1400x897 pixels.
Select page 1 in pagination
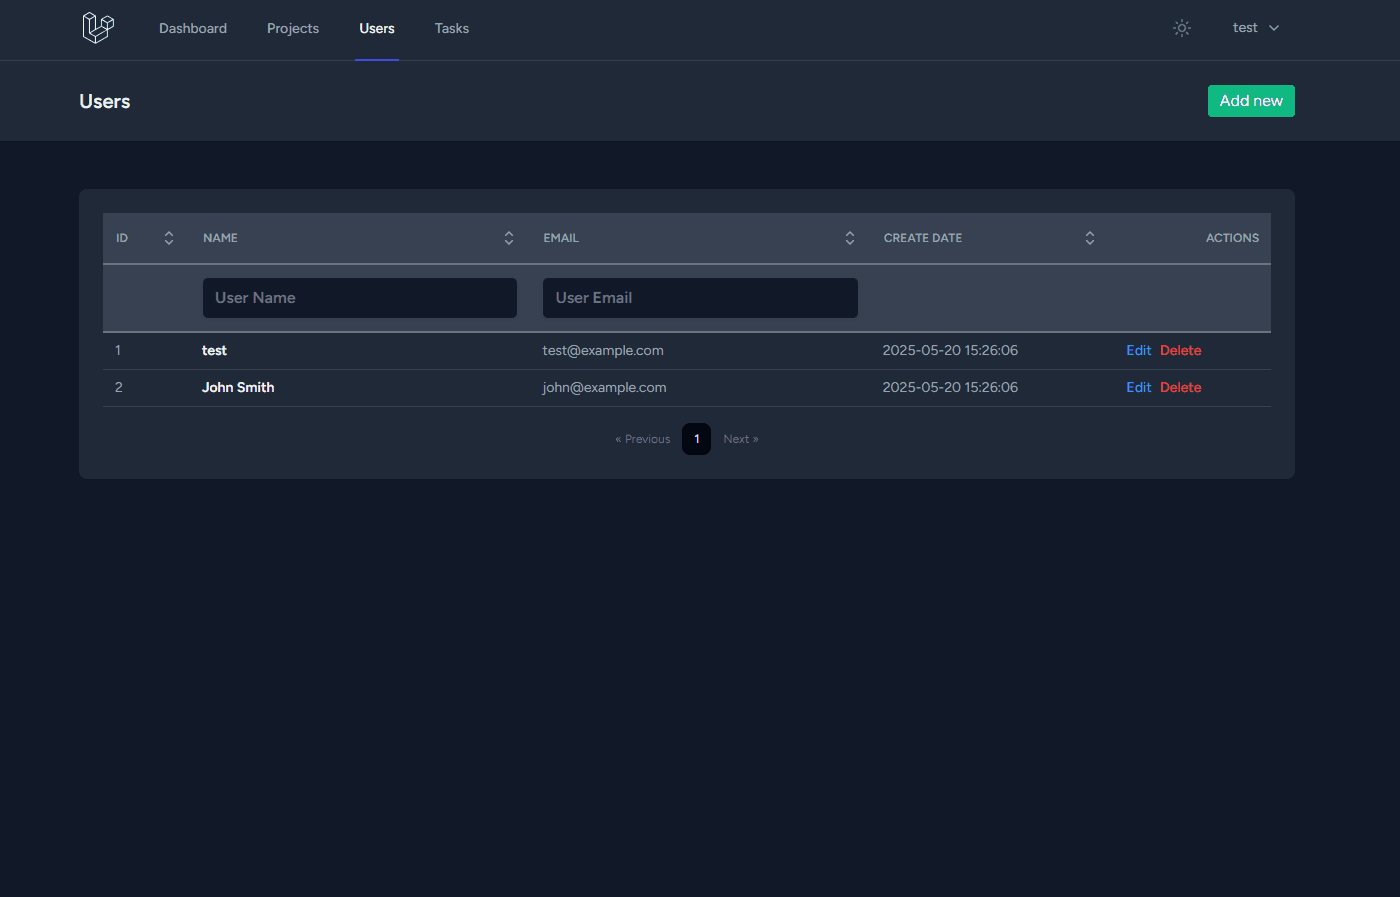tap(696, 438)
